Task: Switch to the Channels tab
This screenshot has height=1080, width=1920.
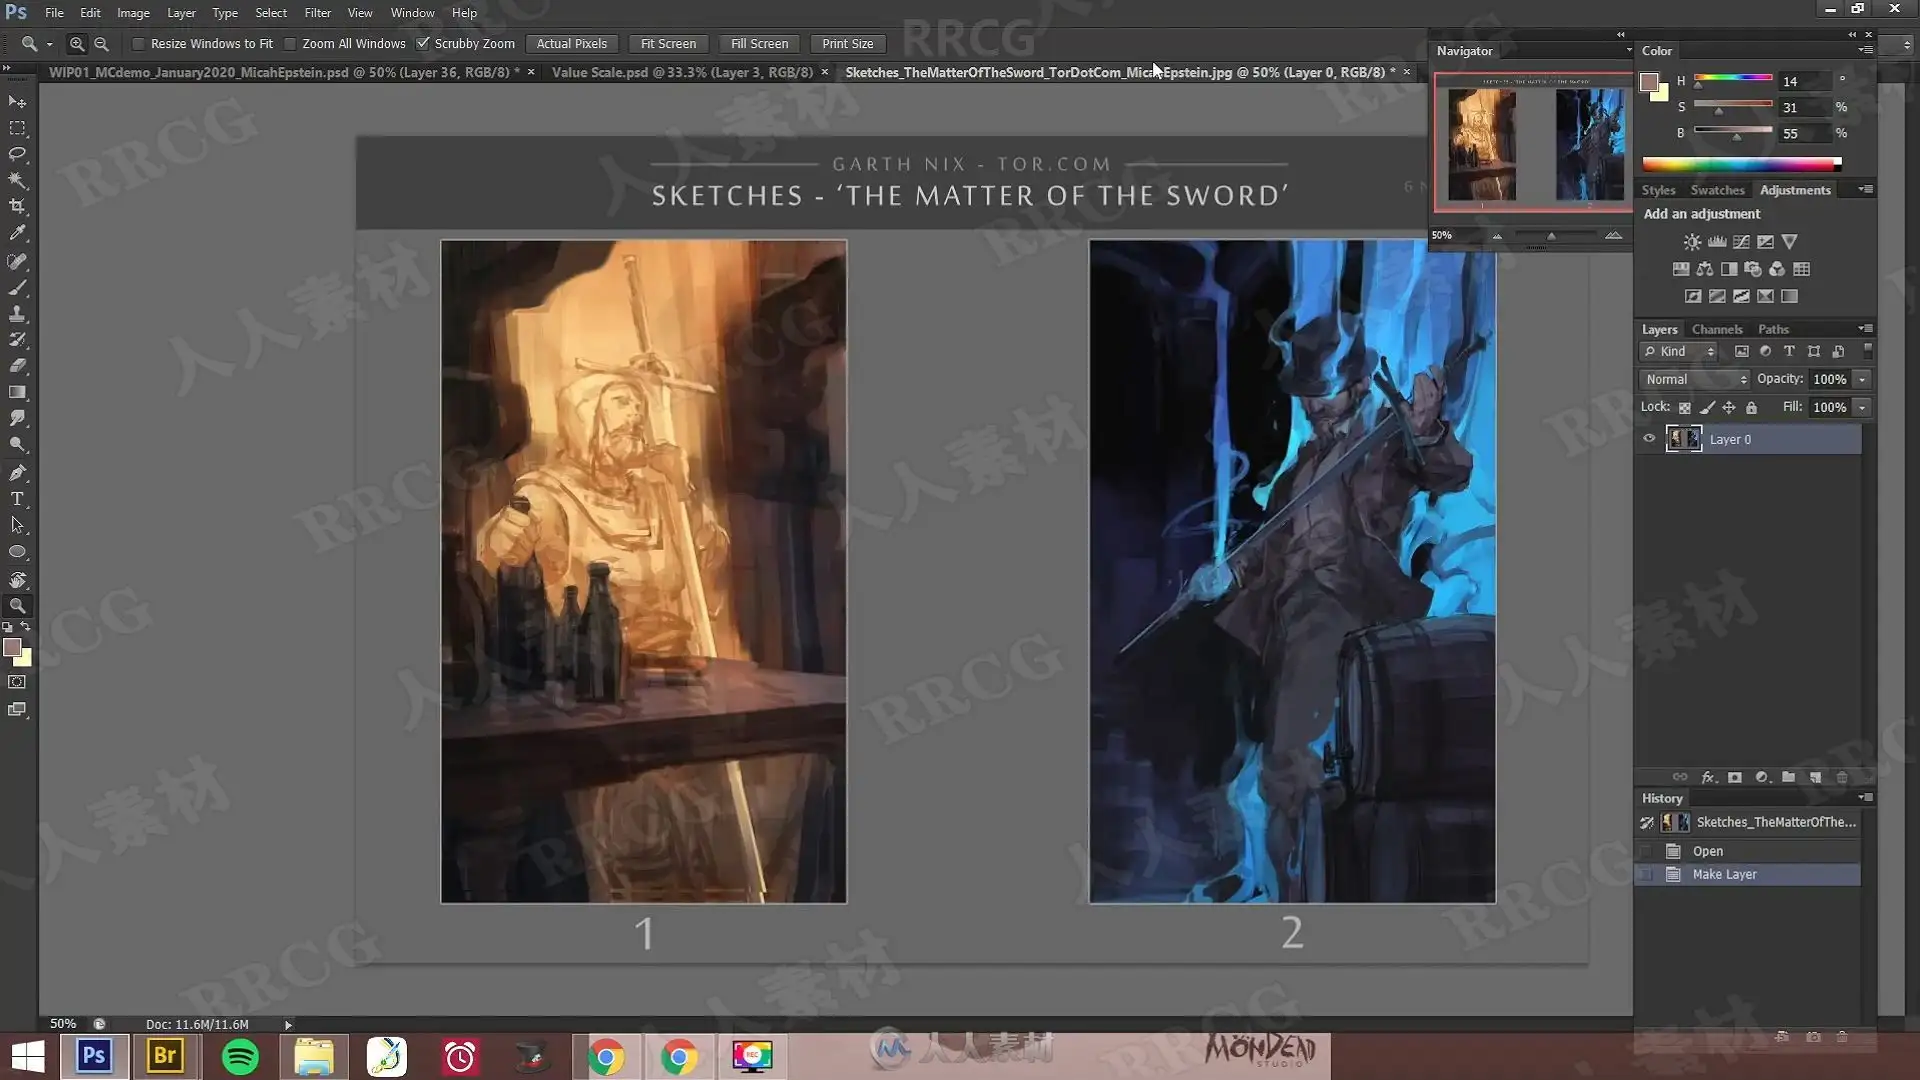Action: (x=1717, y=329)
